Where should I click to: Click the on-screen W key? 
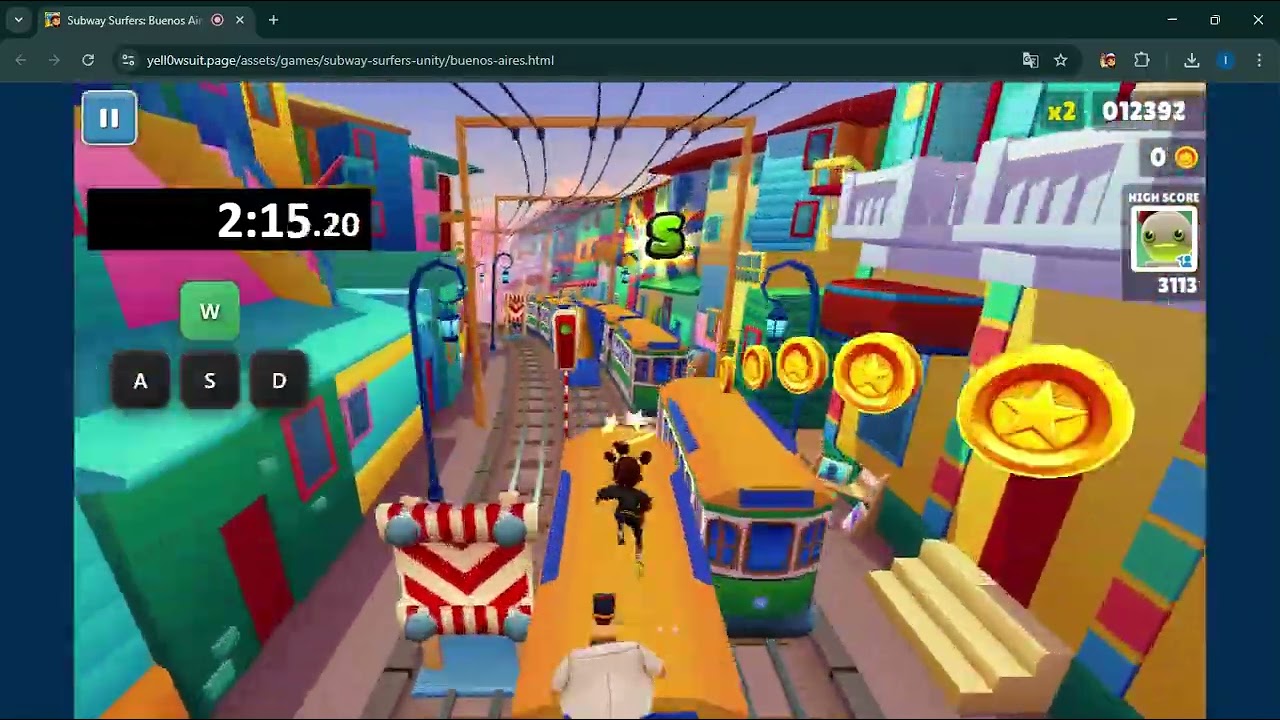(x=209, y=311)
